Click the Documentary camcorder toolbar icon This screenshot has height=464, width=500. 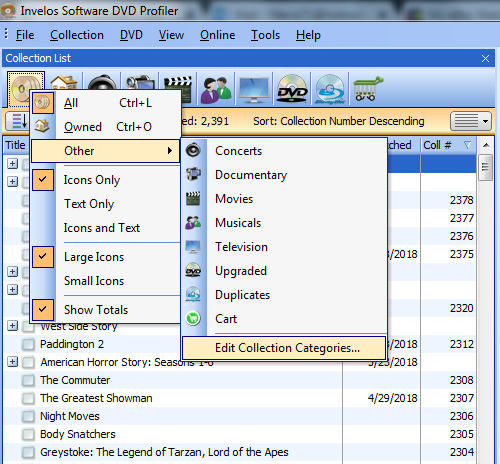(x=140, y=82)
